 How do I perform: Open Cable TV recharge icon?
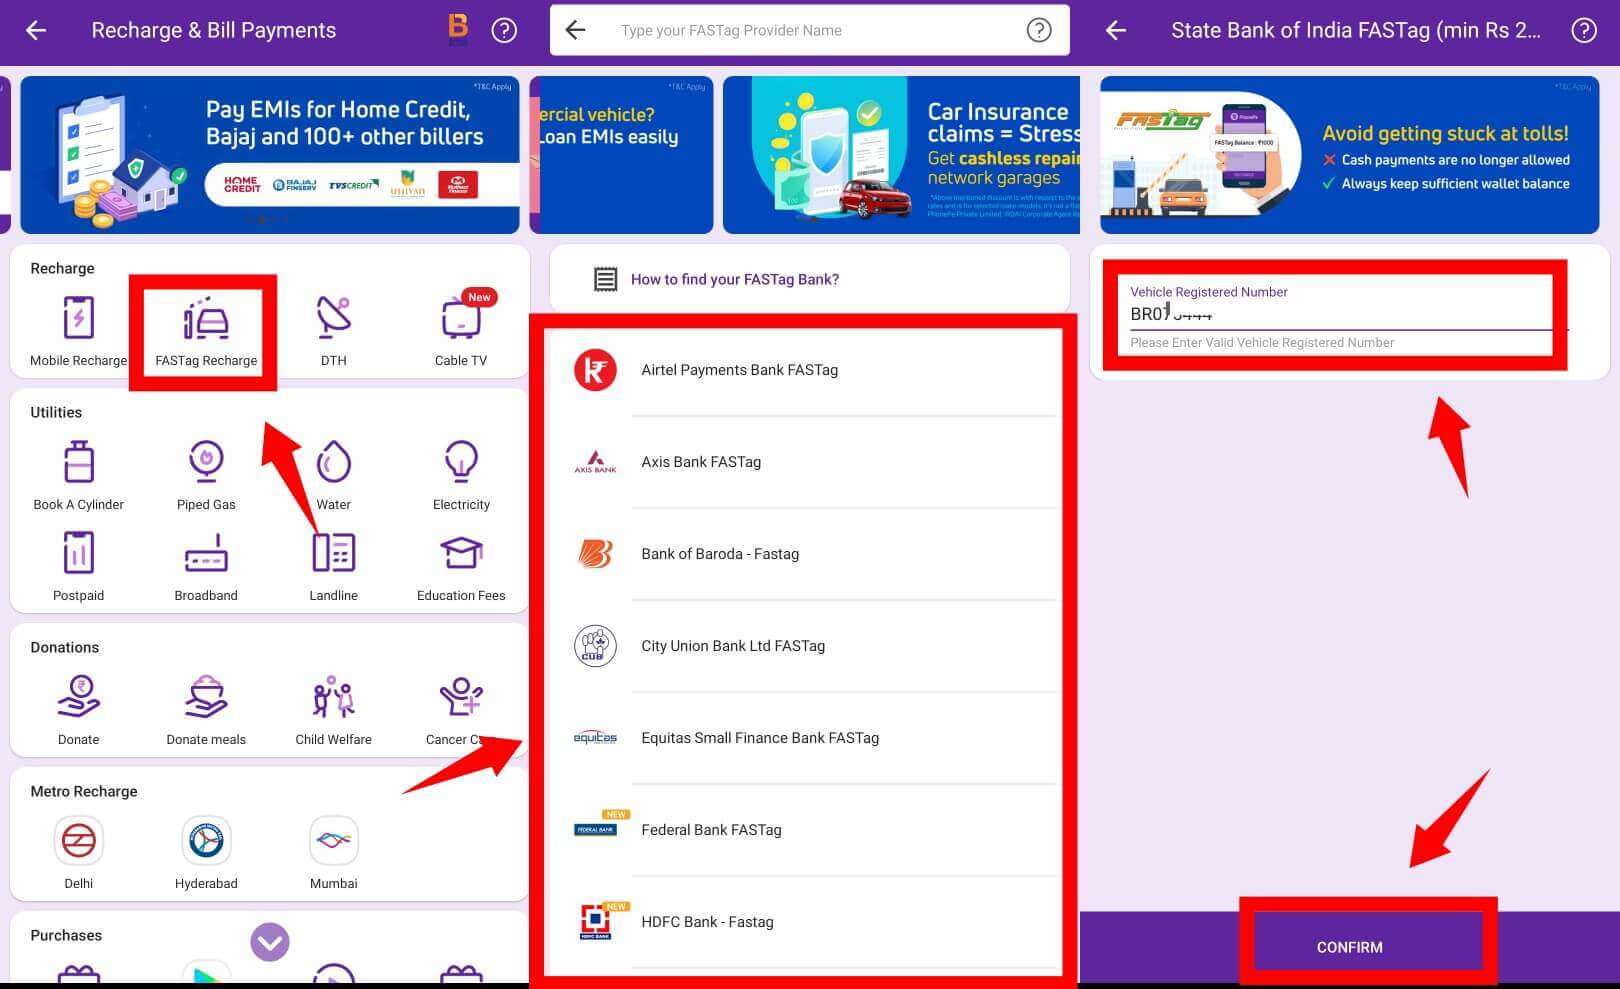click(461, 331)
